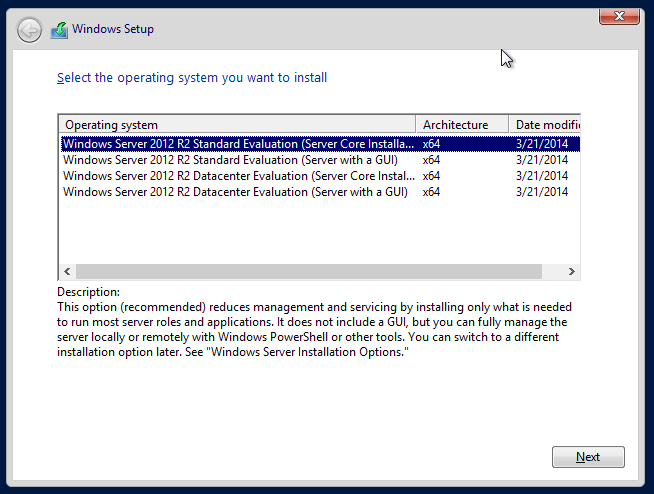Screen dimensions: 654x494
Task: Click the Architecture column header
Action: (461, 125)
